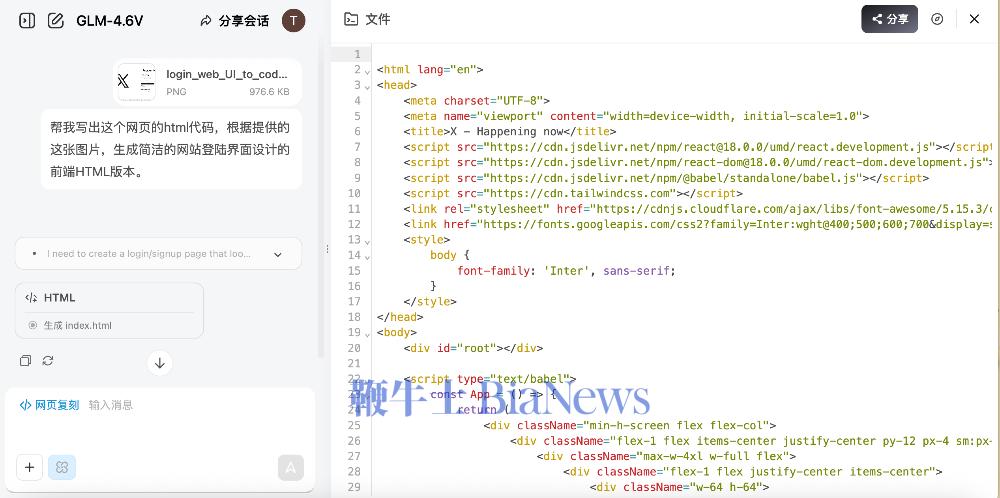Collapse the left sidebar panel
1000x498 pixels.
pyautogui.click(x=27, y=20)
